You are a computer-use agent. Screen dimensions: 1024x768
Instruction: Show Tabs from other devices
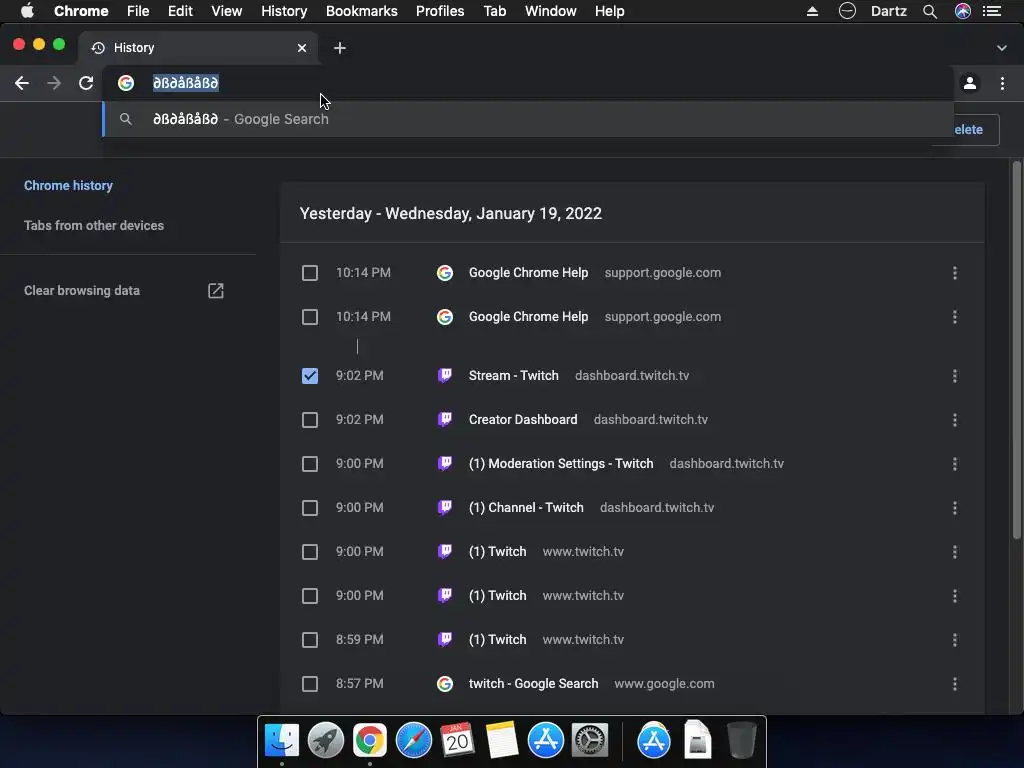94,225
